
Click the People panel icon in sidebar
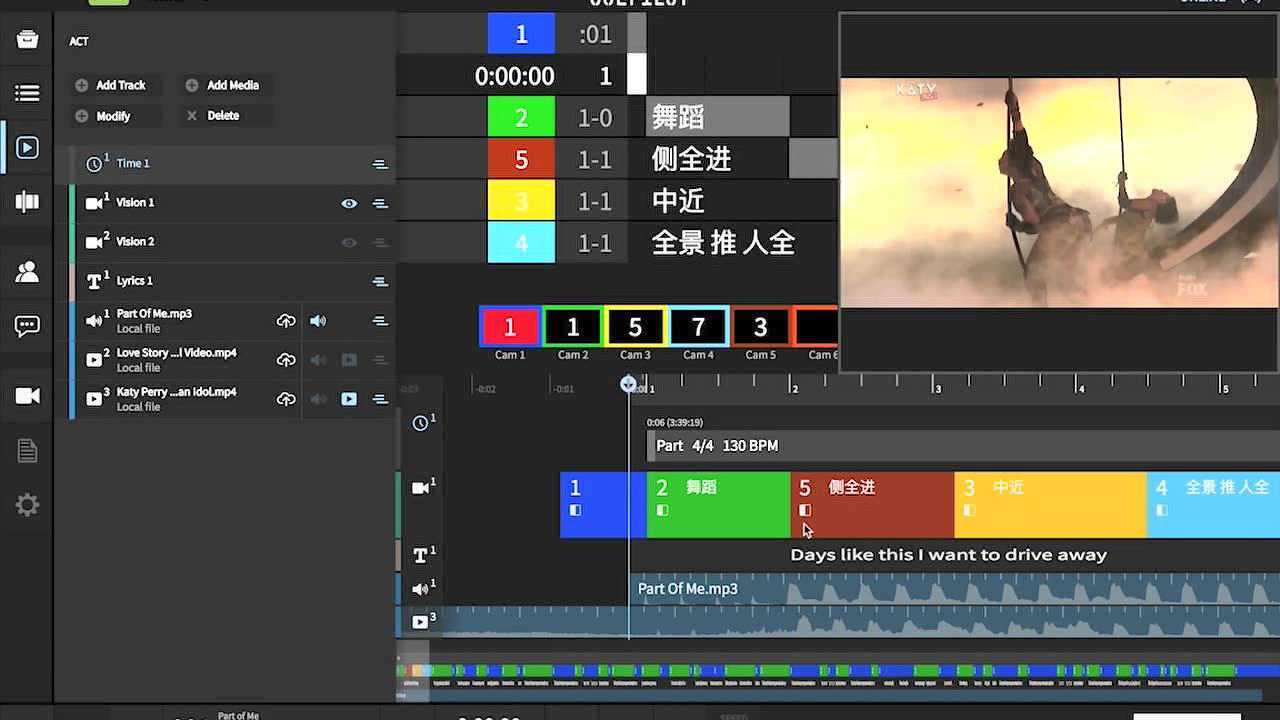(27, 270)
